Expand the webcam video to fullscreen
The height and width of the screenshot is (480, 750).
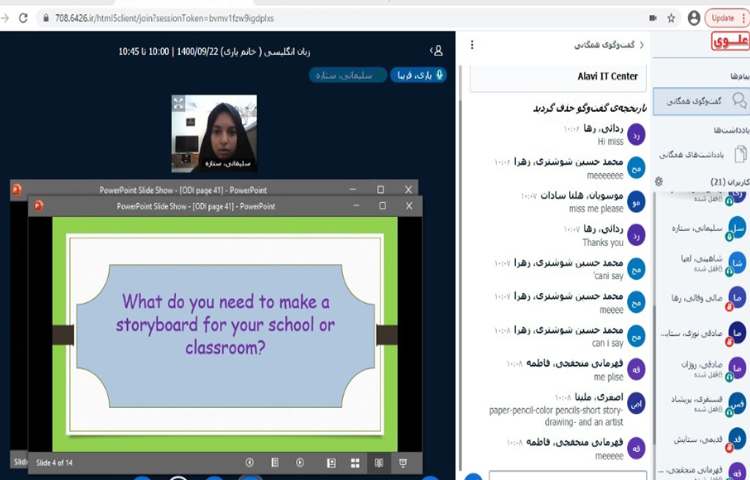178,102
